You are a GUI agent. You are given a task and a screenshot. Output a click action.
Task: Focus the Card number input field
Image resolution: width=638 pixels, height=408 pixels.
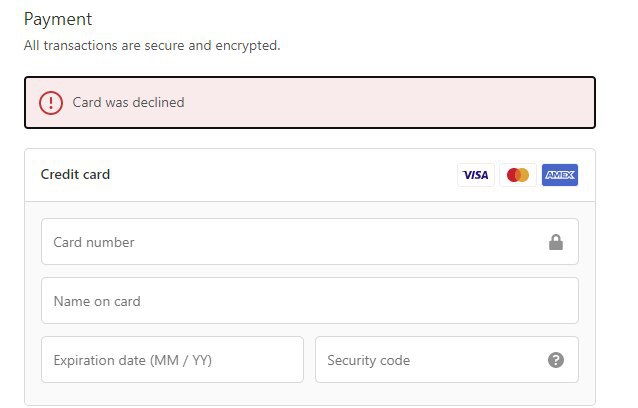pyautogui.click(x=310, y=242)
